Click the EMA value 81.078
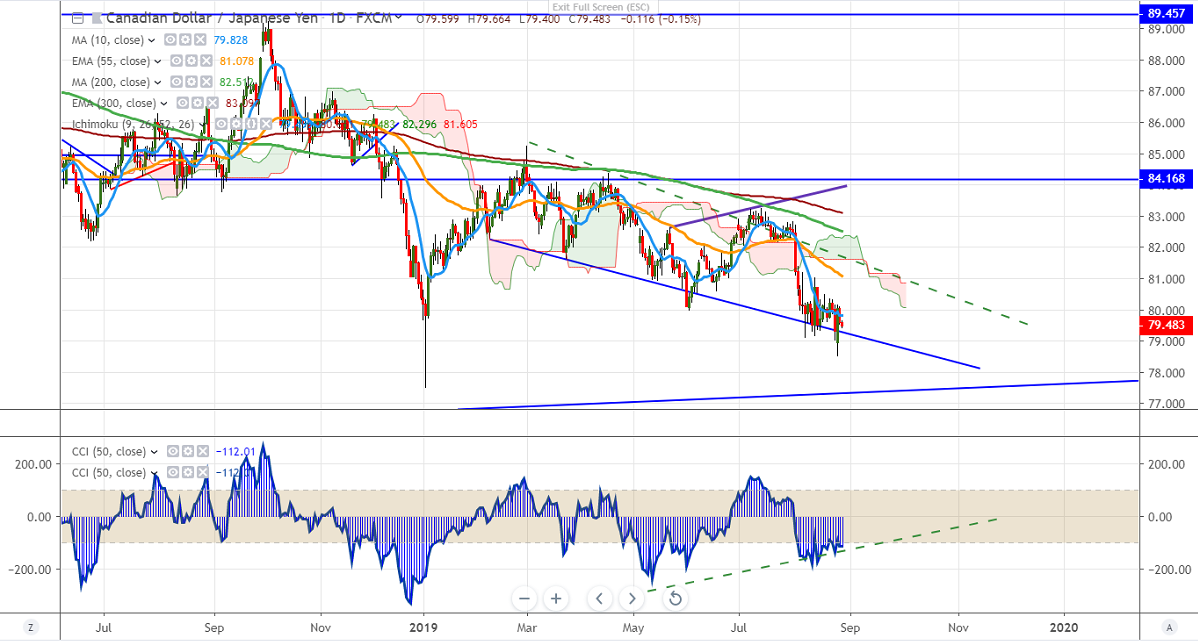The height and width of the screenshot is (642, 1198). click(237, 61)
